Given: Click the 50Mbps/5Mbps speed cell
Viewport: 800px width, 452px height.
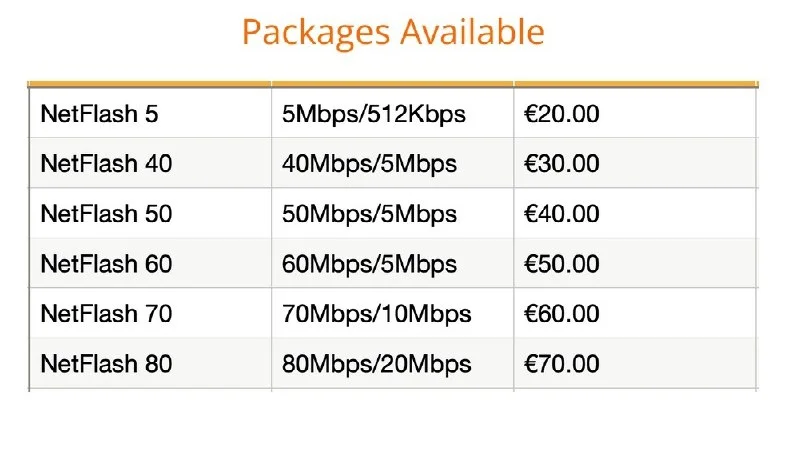Looking at the screenshot, I should 369,214.
